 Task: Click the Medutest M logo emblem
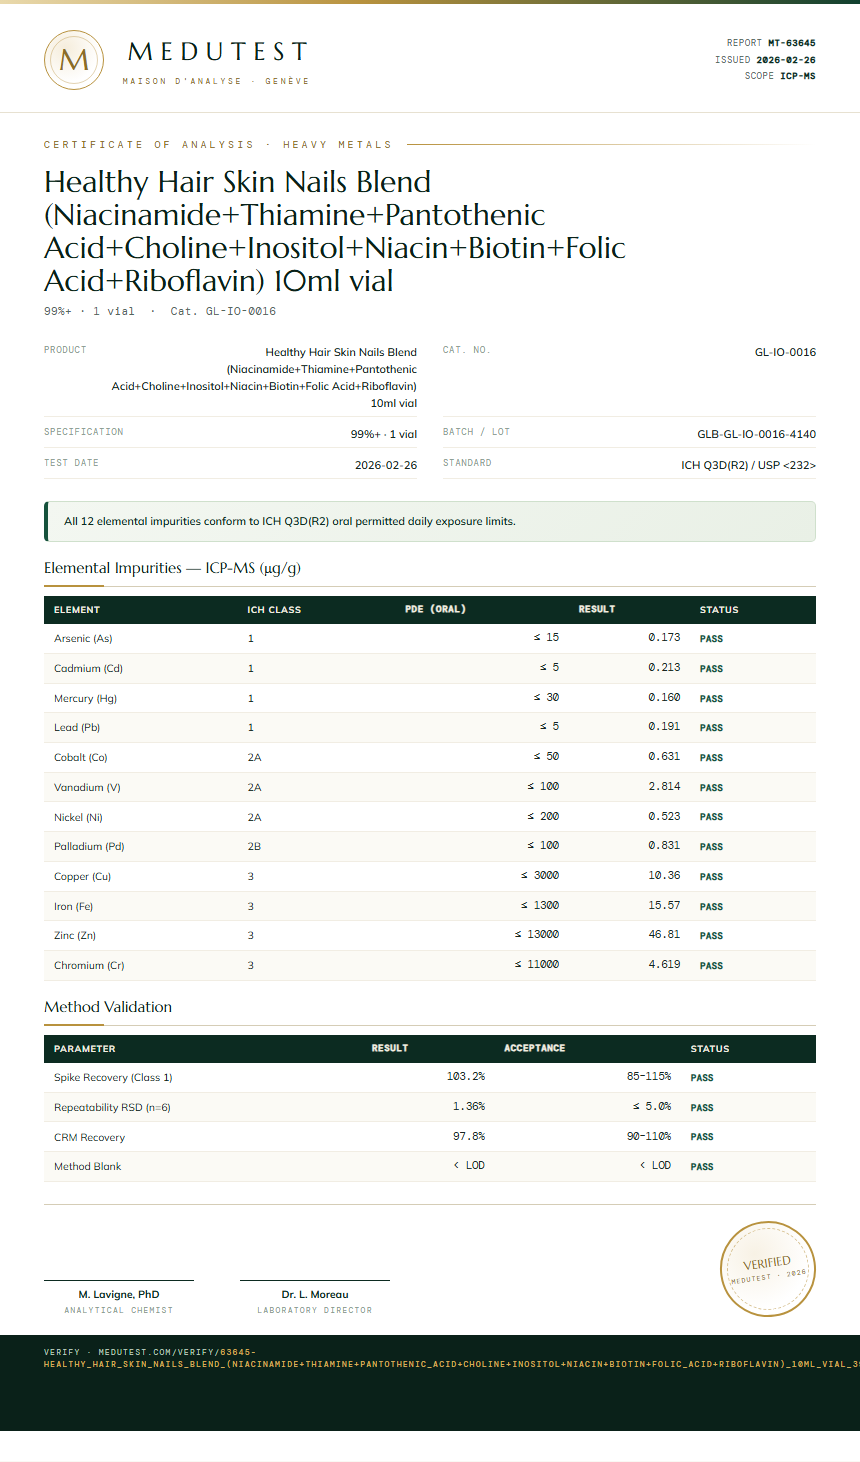[74, 60]
